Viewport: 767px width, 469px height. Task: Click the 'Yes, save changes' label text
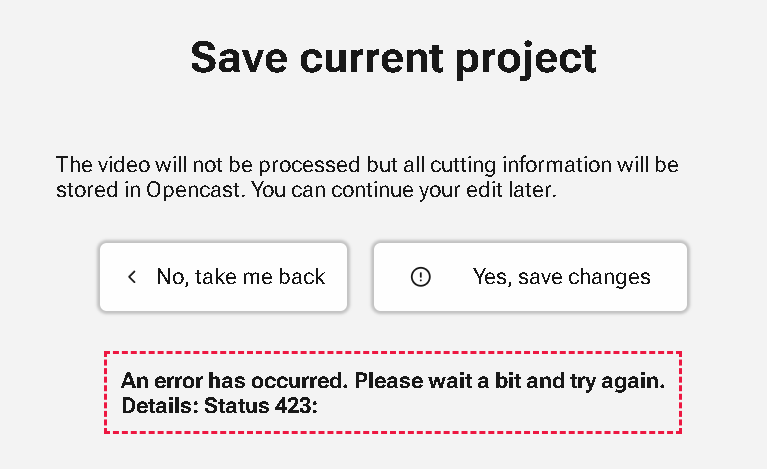tap(562, 277)
